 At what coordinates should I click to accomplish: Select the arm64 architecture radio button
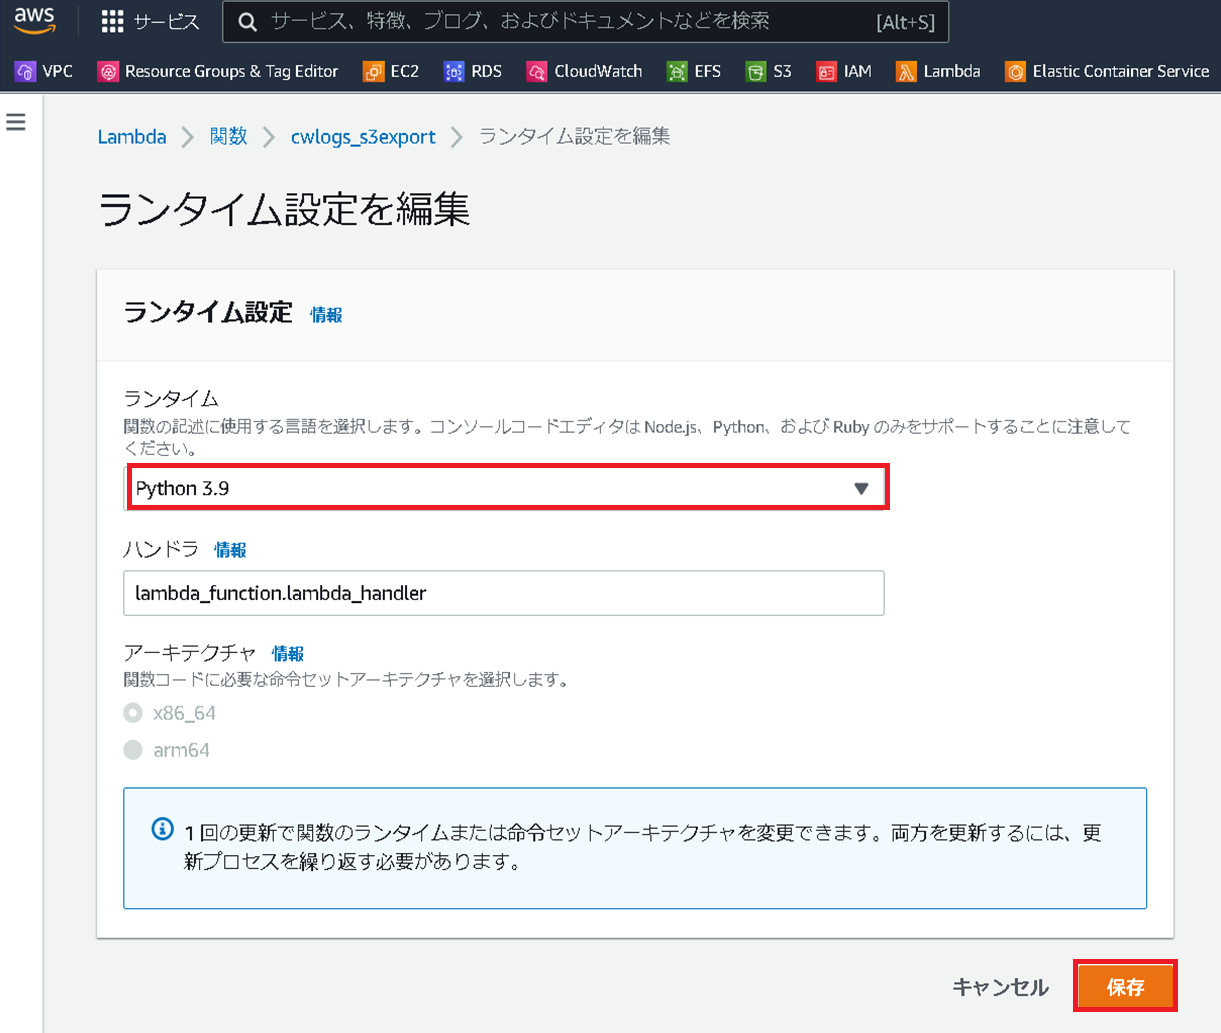pos(131,749)
